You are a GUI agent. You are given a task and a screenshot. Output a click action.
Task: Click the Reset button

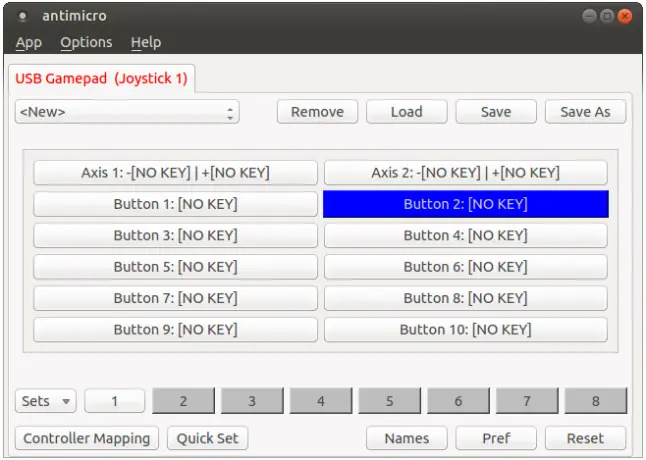[585, 438]
